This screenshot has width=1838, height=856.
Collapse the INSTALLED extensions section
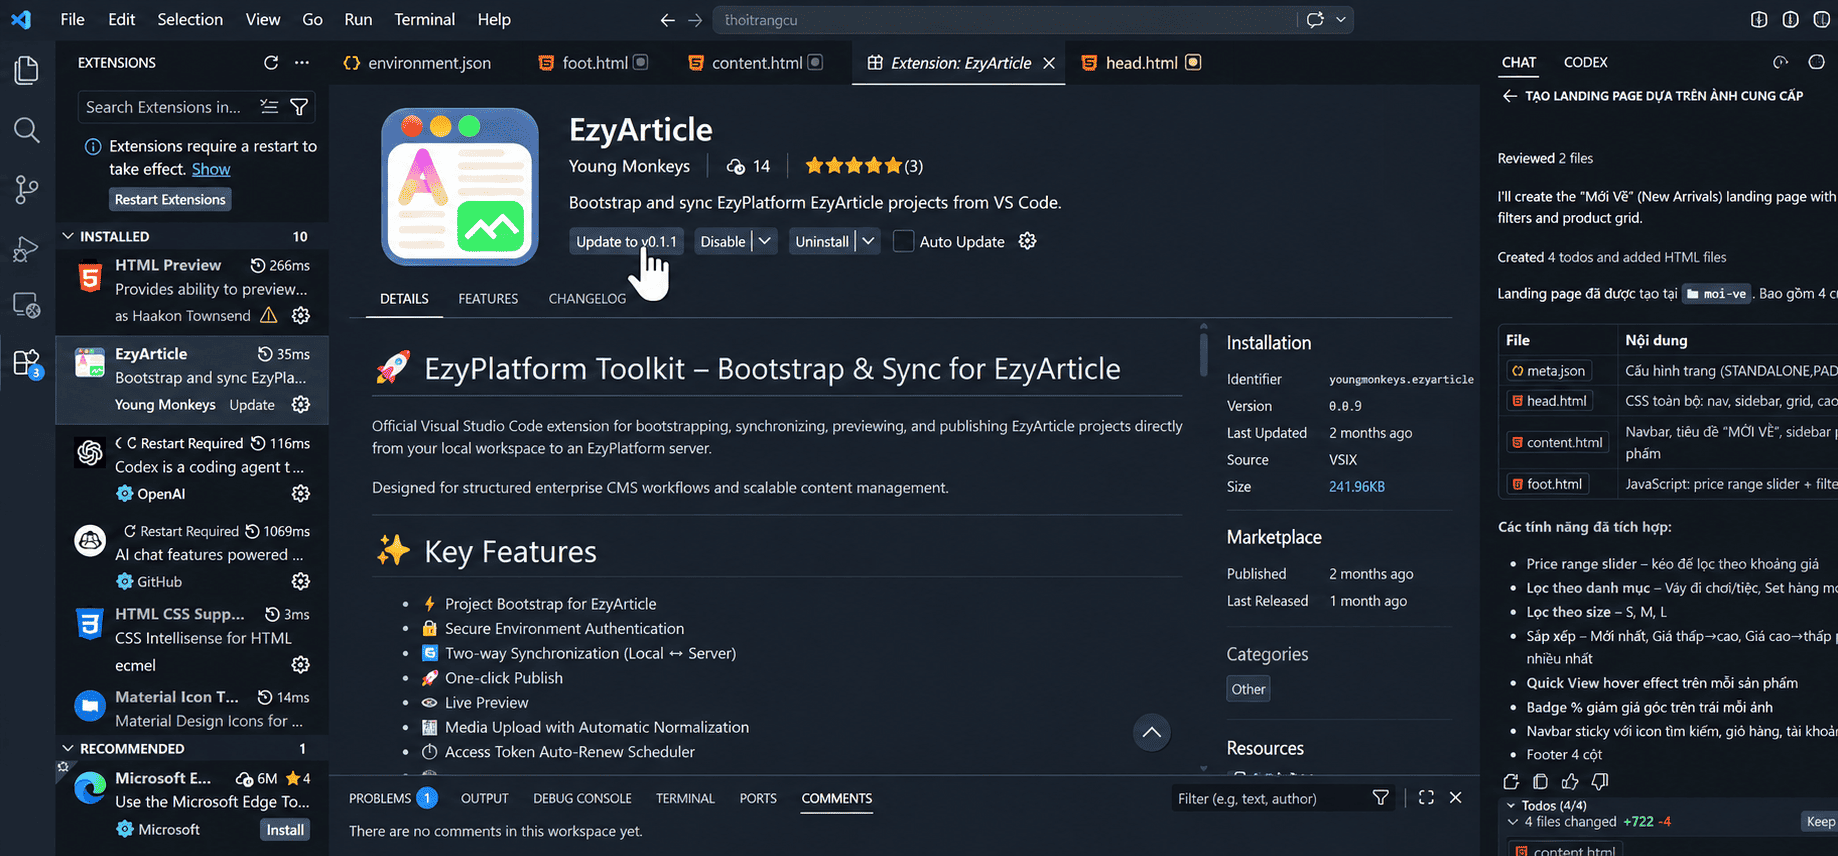tap(68, 237)
